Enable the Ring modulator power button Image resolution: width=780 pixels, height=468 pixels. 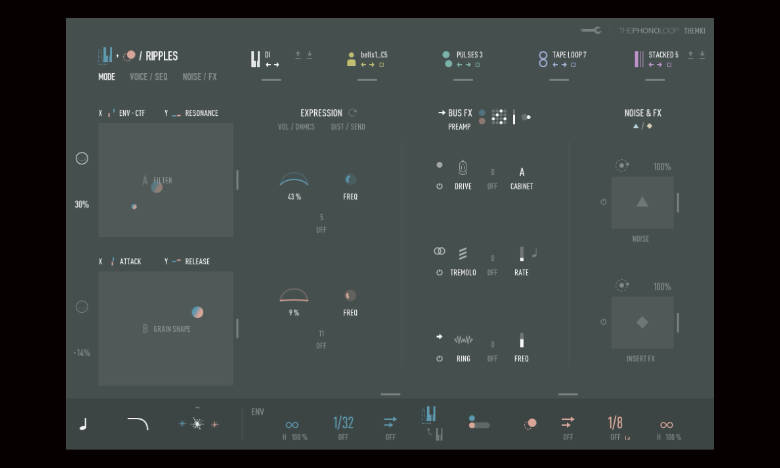click(440, 358)
